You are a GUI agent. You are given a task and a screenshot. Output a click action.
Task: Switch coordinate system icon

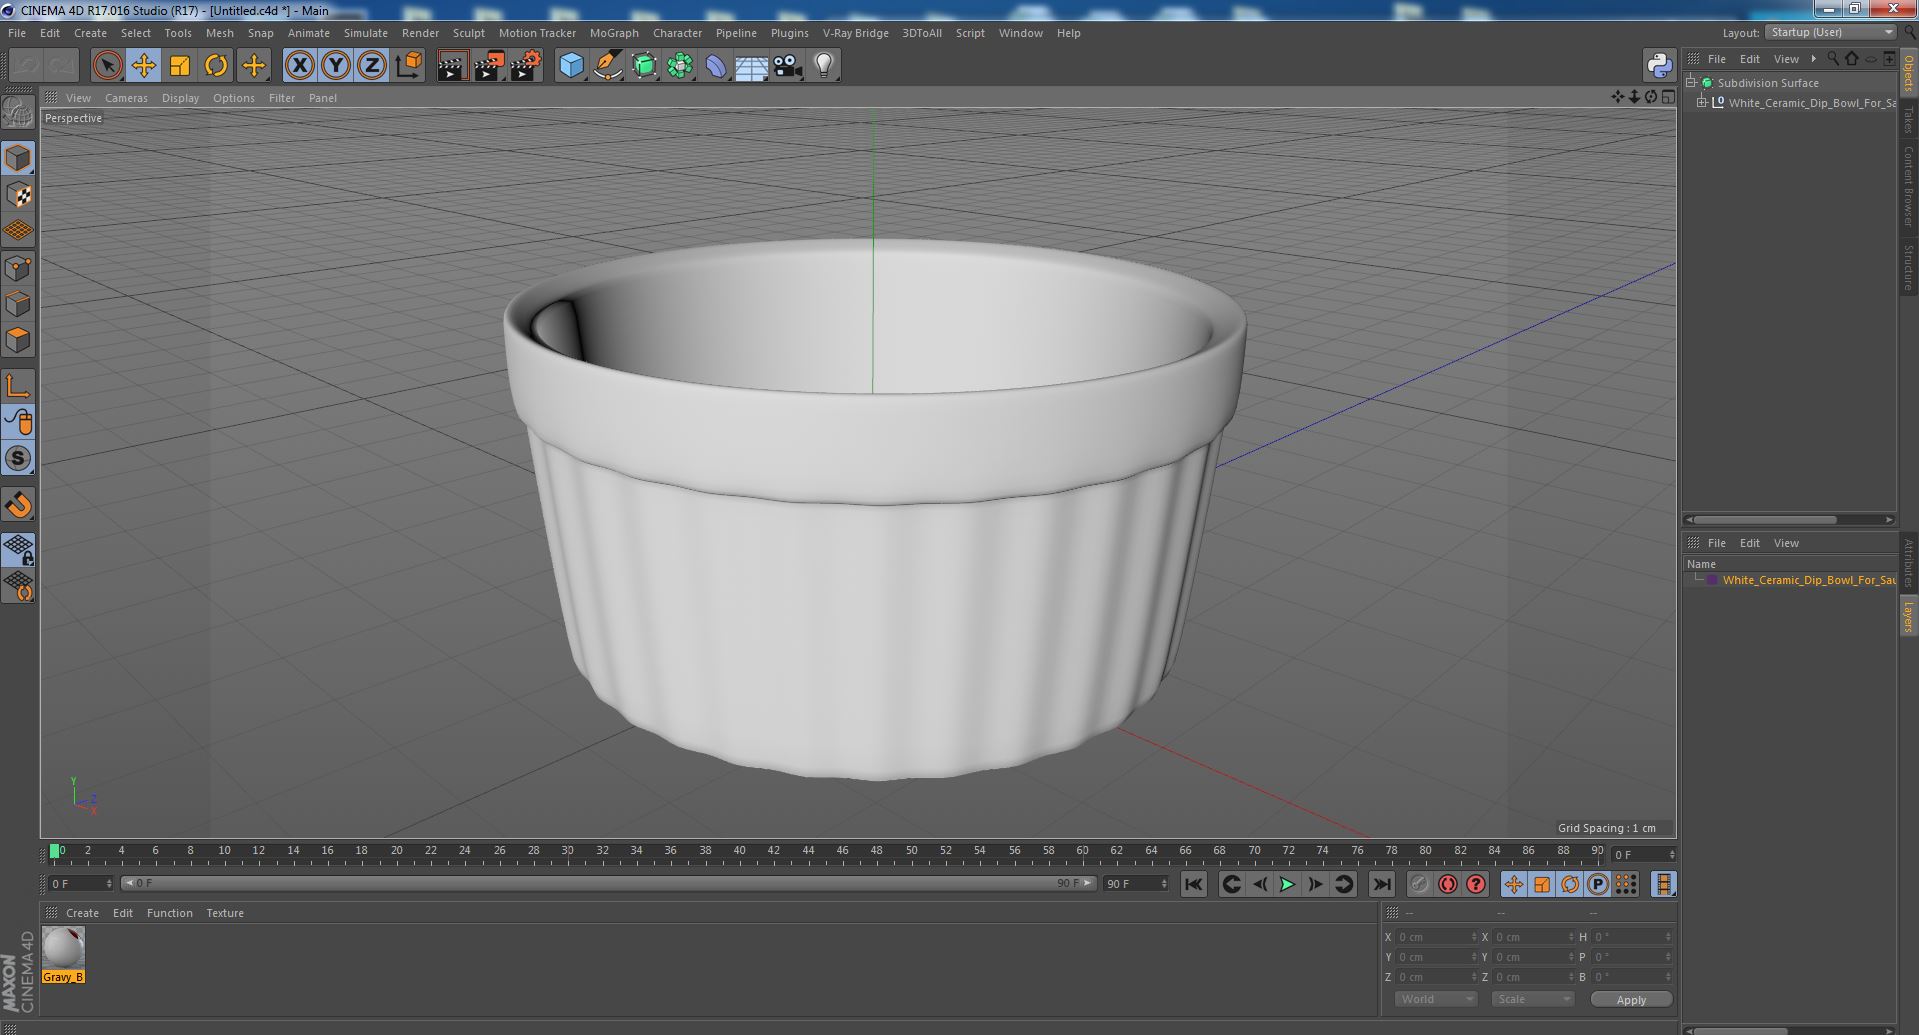(x=409, y=66)
